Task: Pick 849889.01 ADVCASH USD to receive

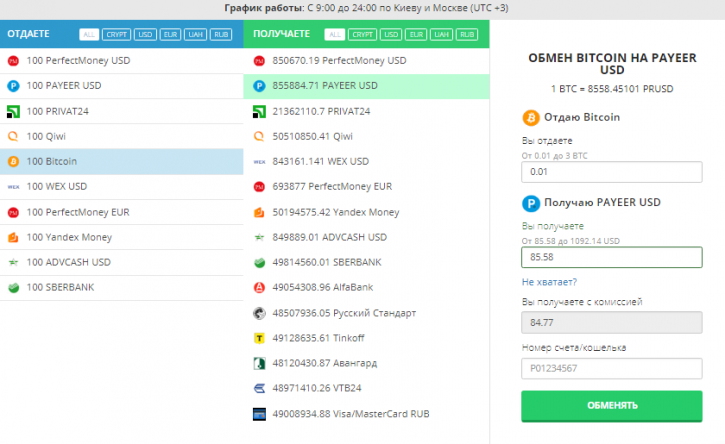Action: tap(366, 237)
